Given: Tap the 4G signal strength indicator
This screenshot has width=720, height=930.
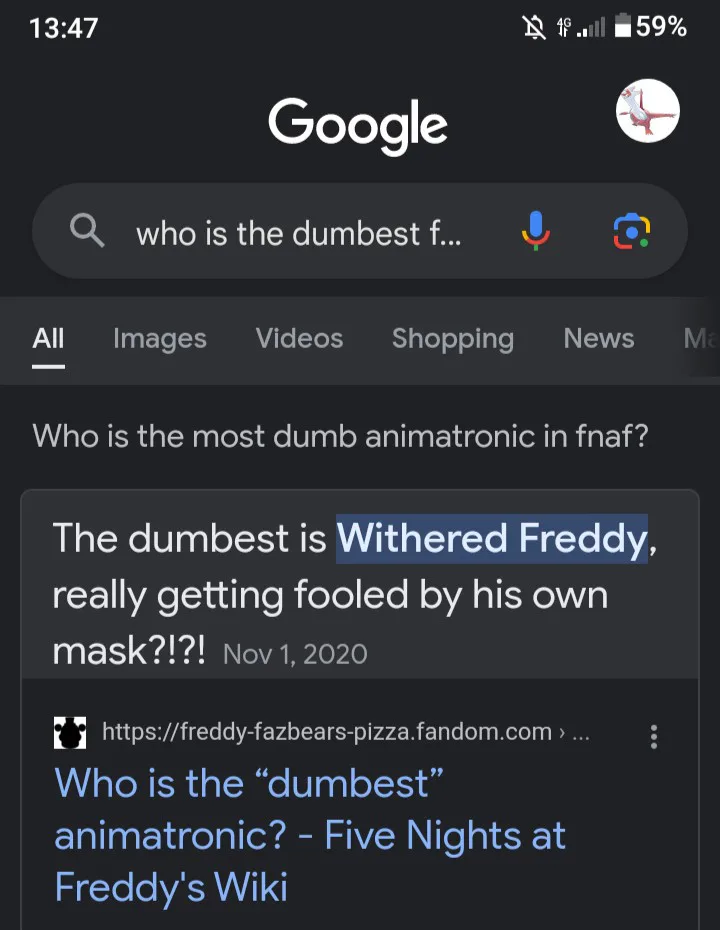Looking at the screenshot, I should click(x=581, y=27).
